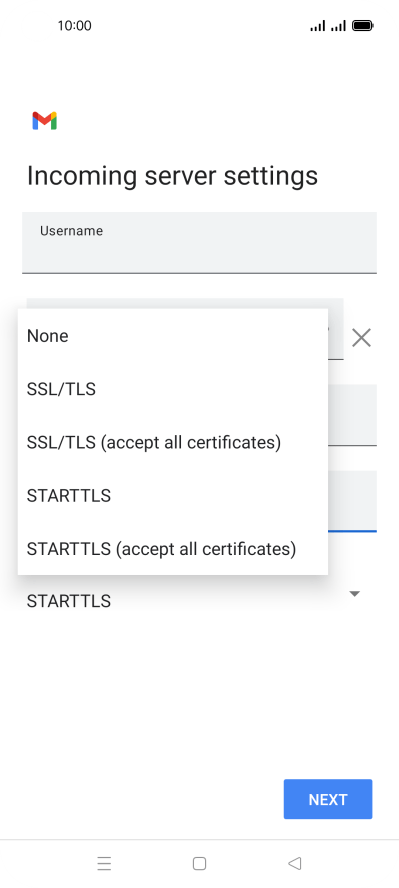
Task: Choose SSL/TLS option
Action: click(173, 389)
